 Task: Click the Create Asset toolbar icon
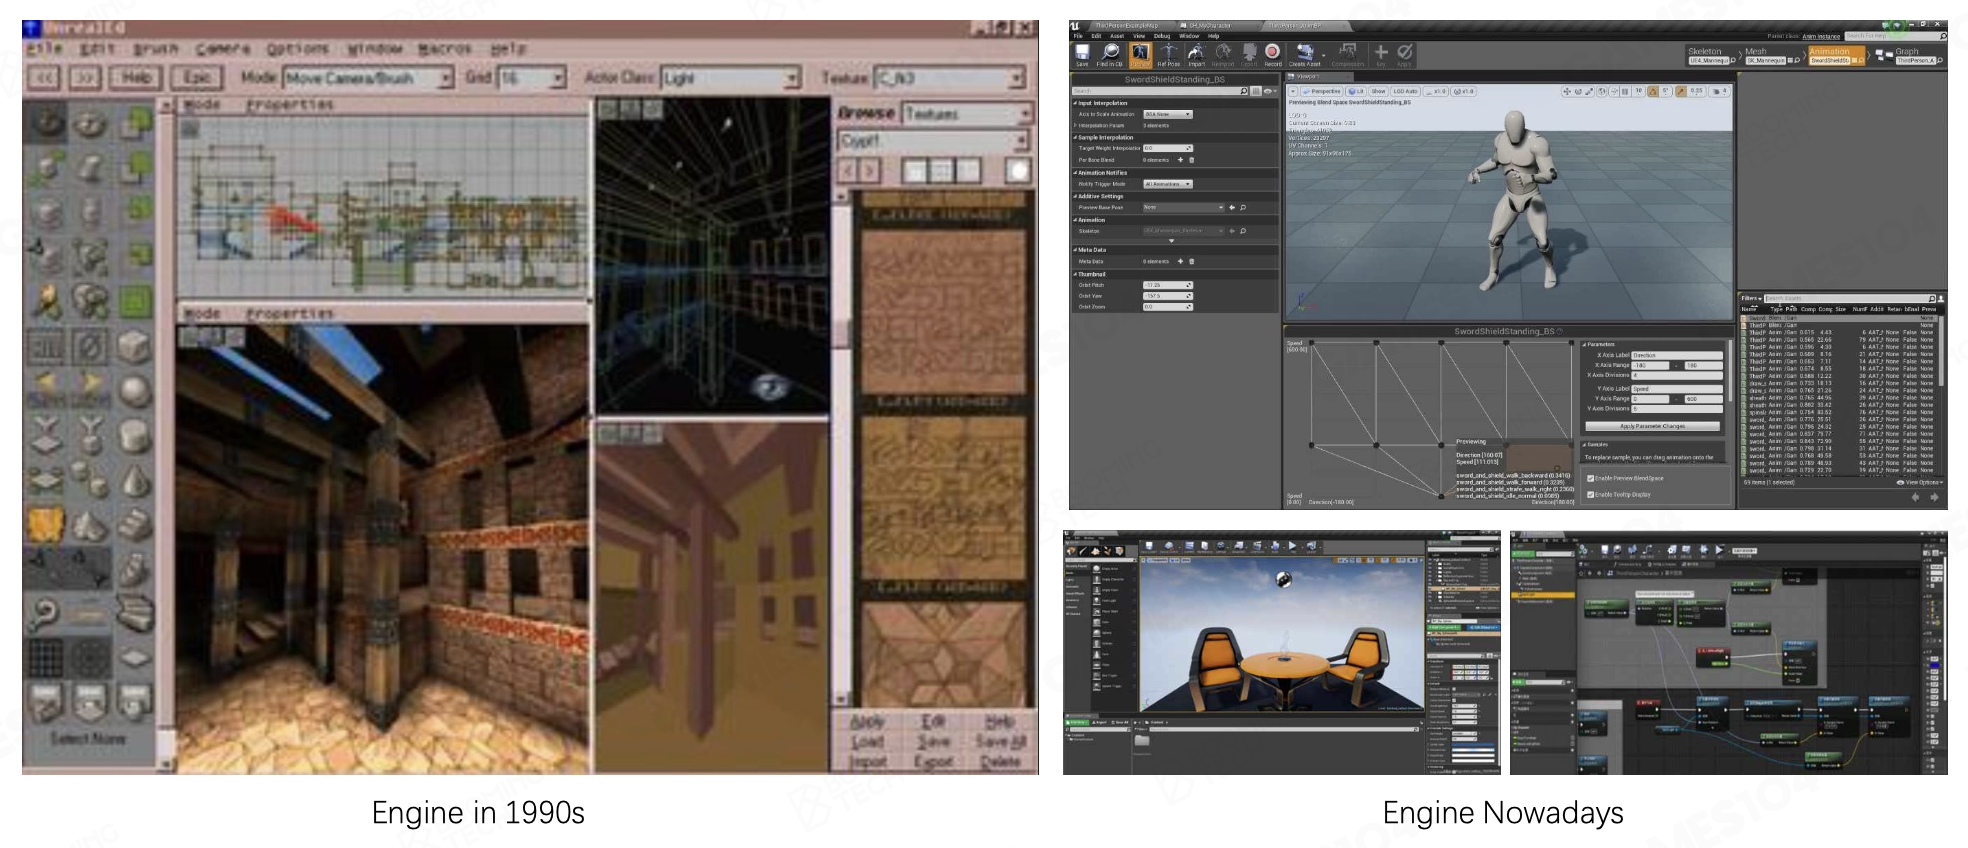1304,54
